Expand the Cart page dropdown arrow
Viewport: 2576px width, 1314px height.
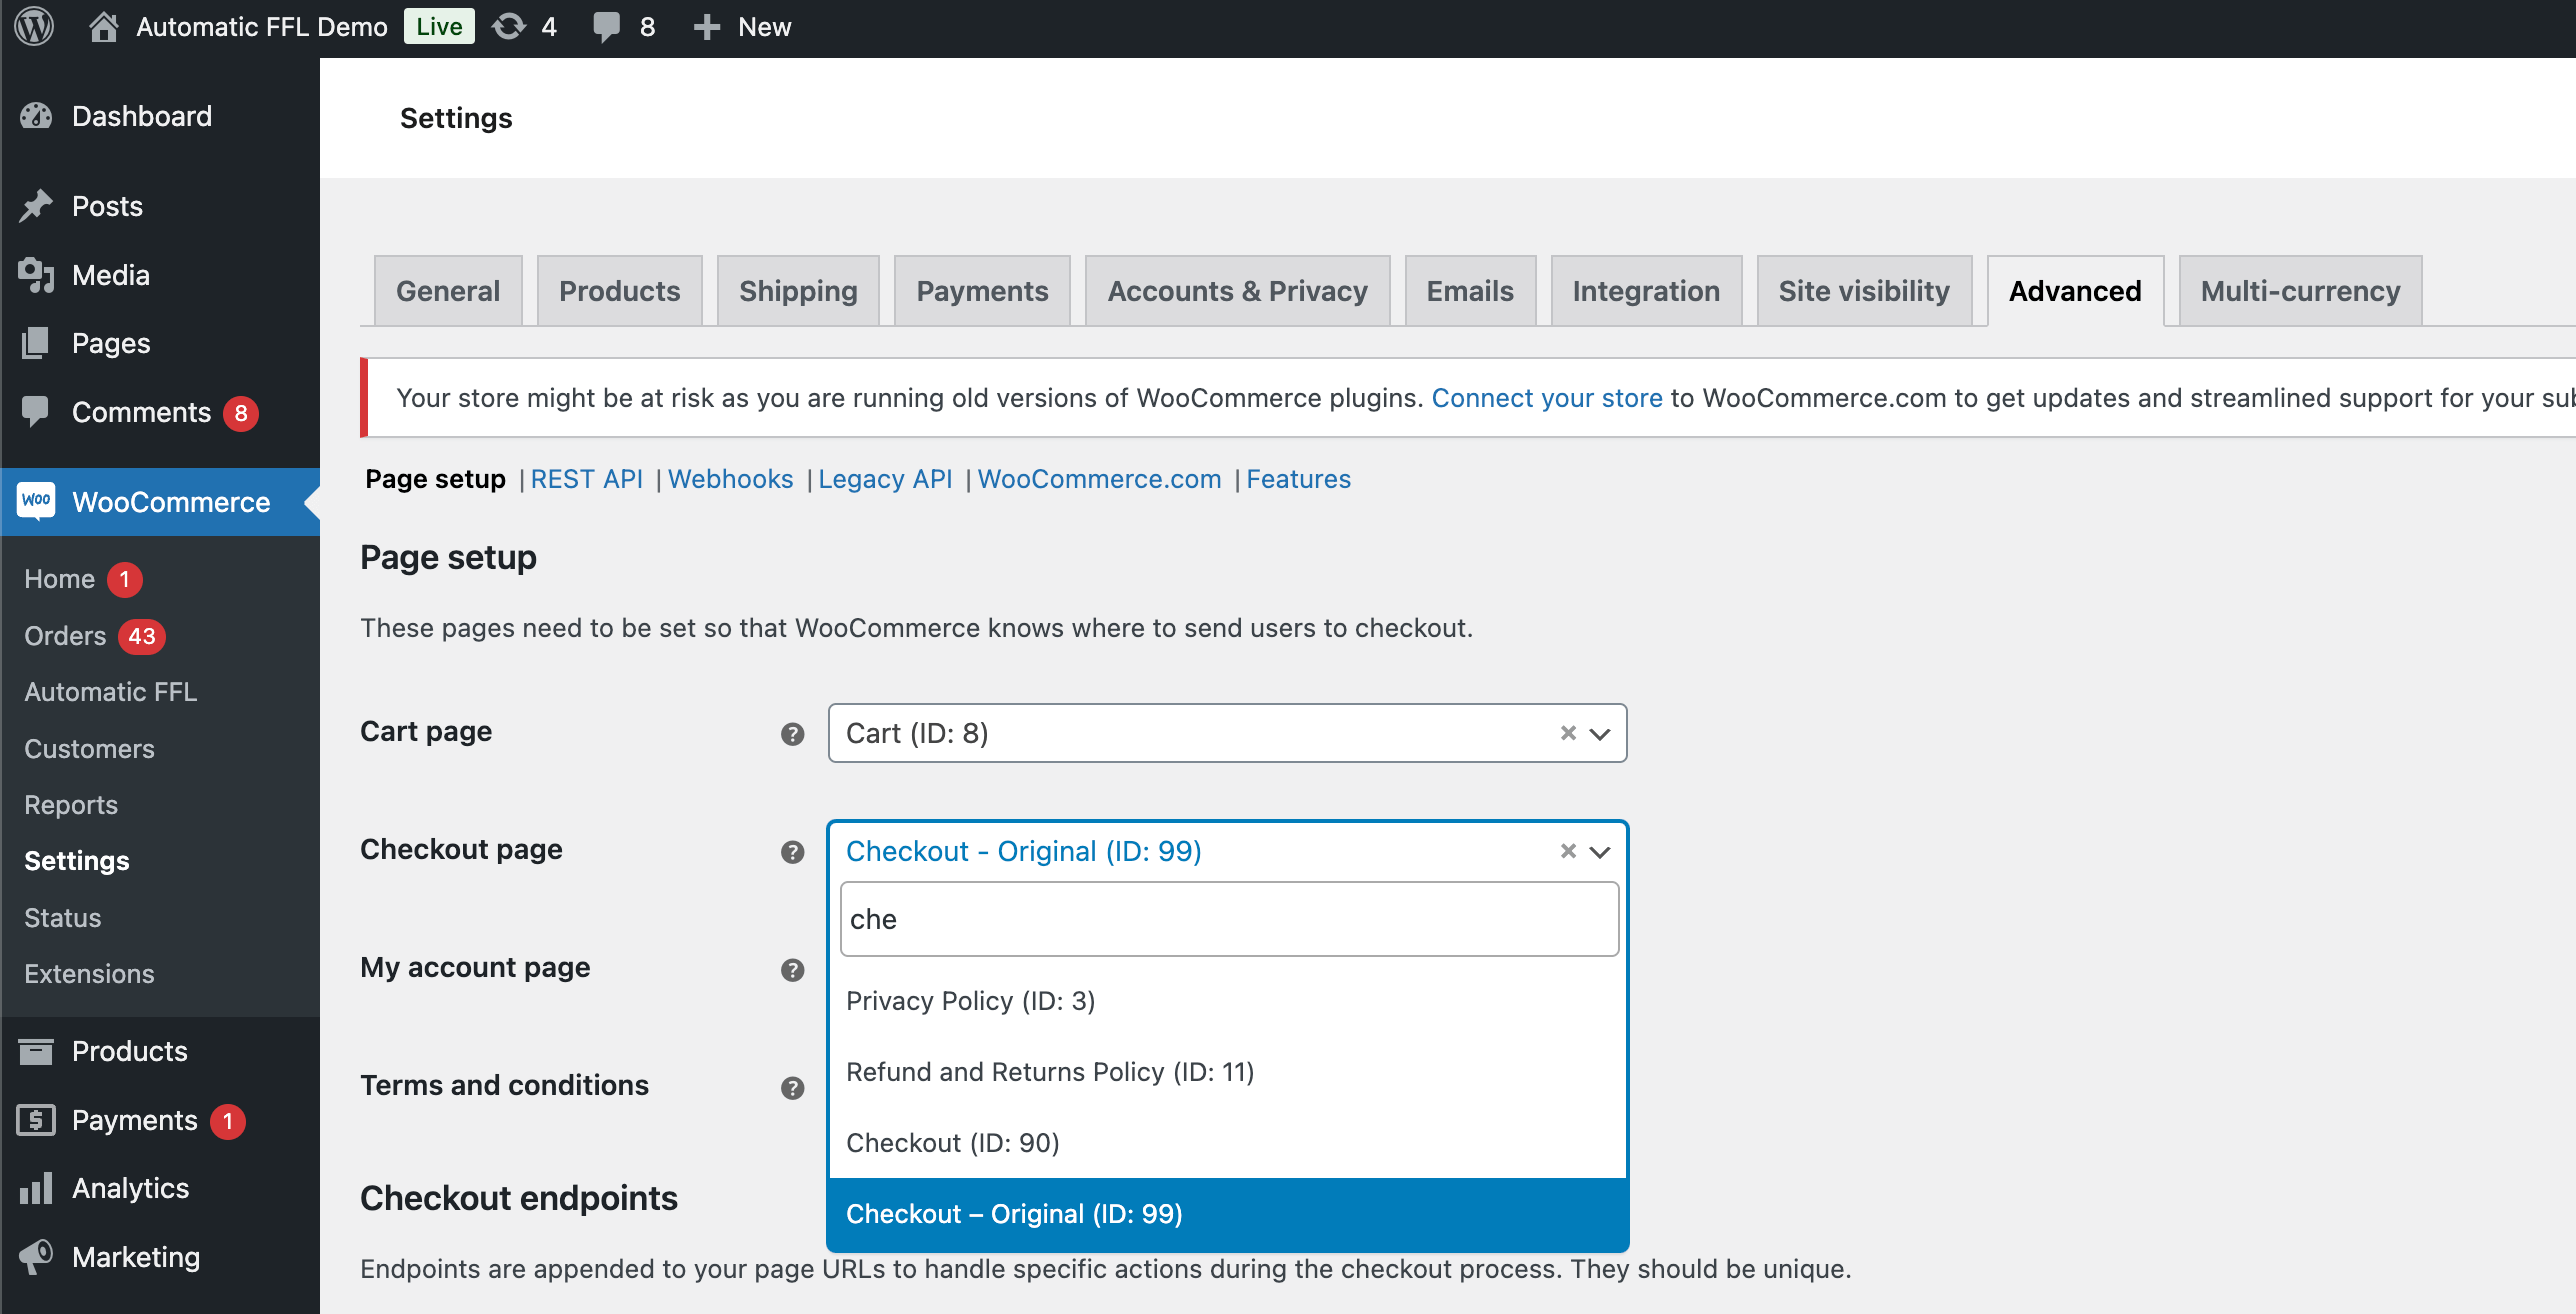[1600, 734]
